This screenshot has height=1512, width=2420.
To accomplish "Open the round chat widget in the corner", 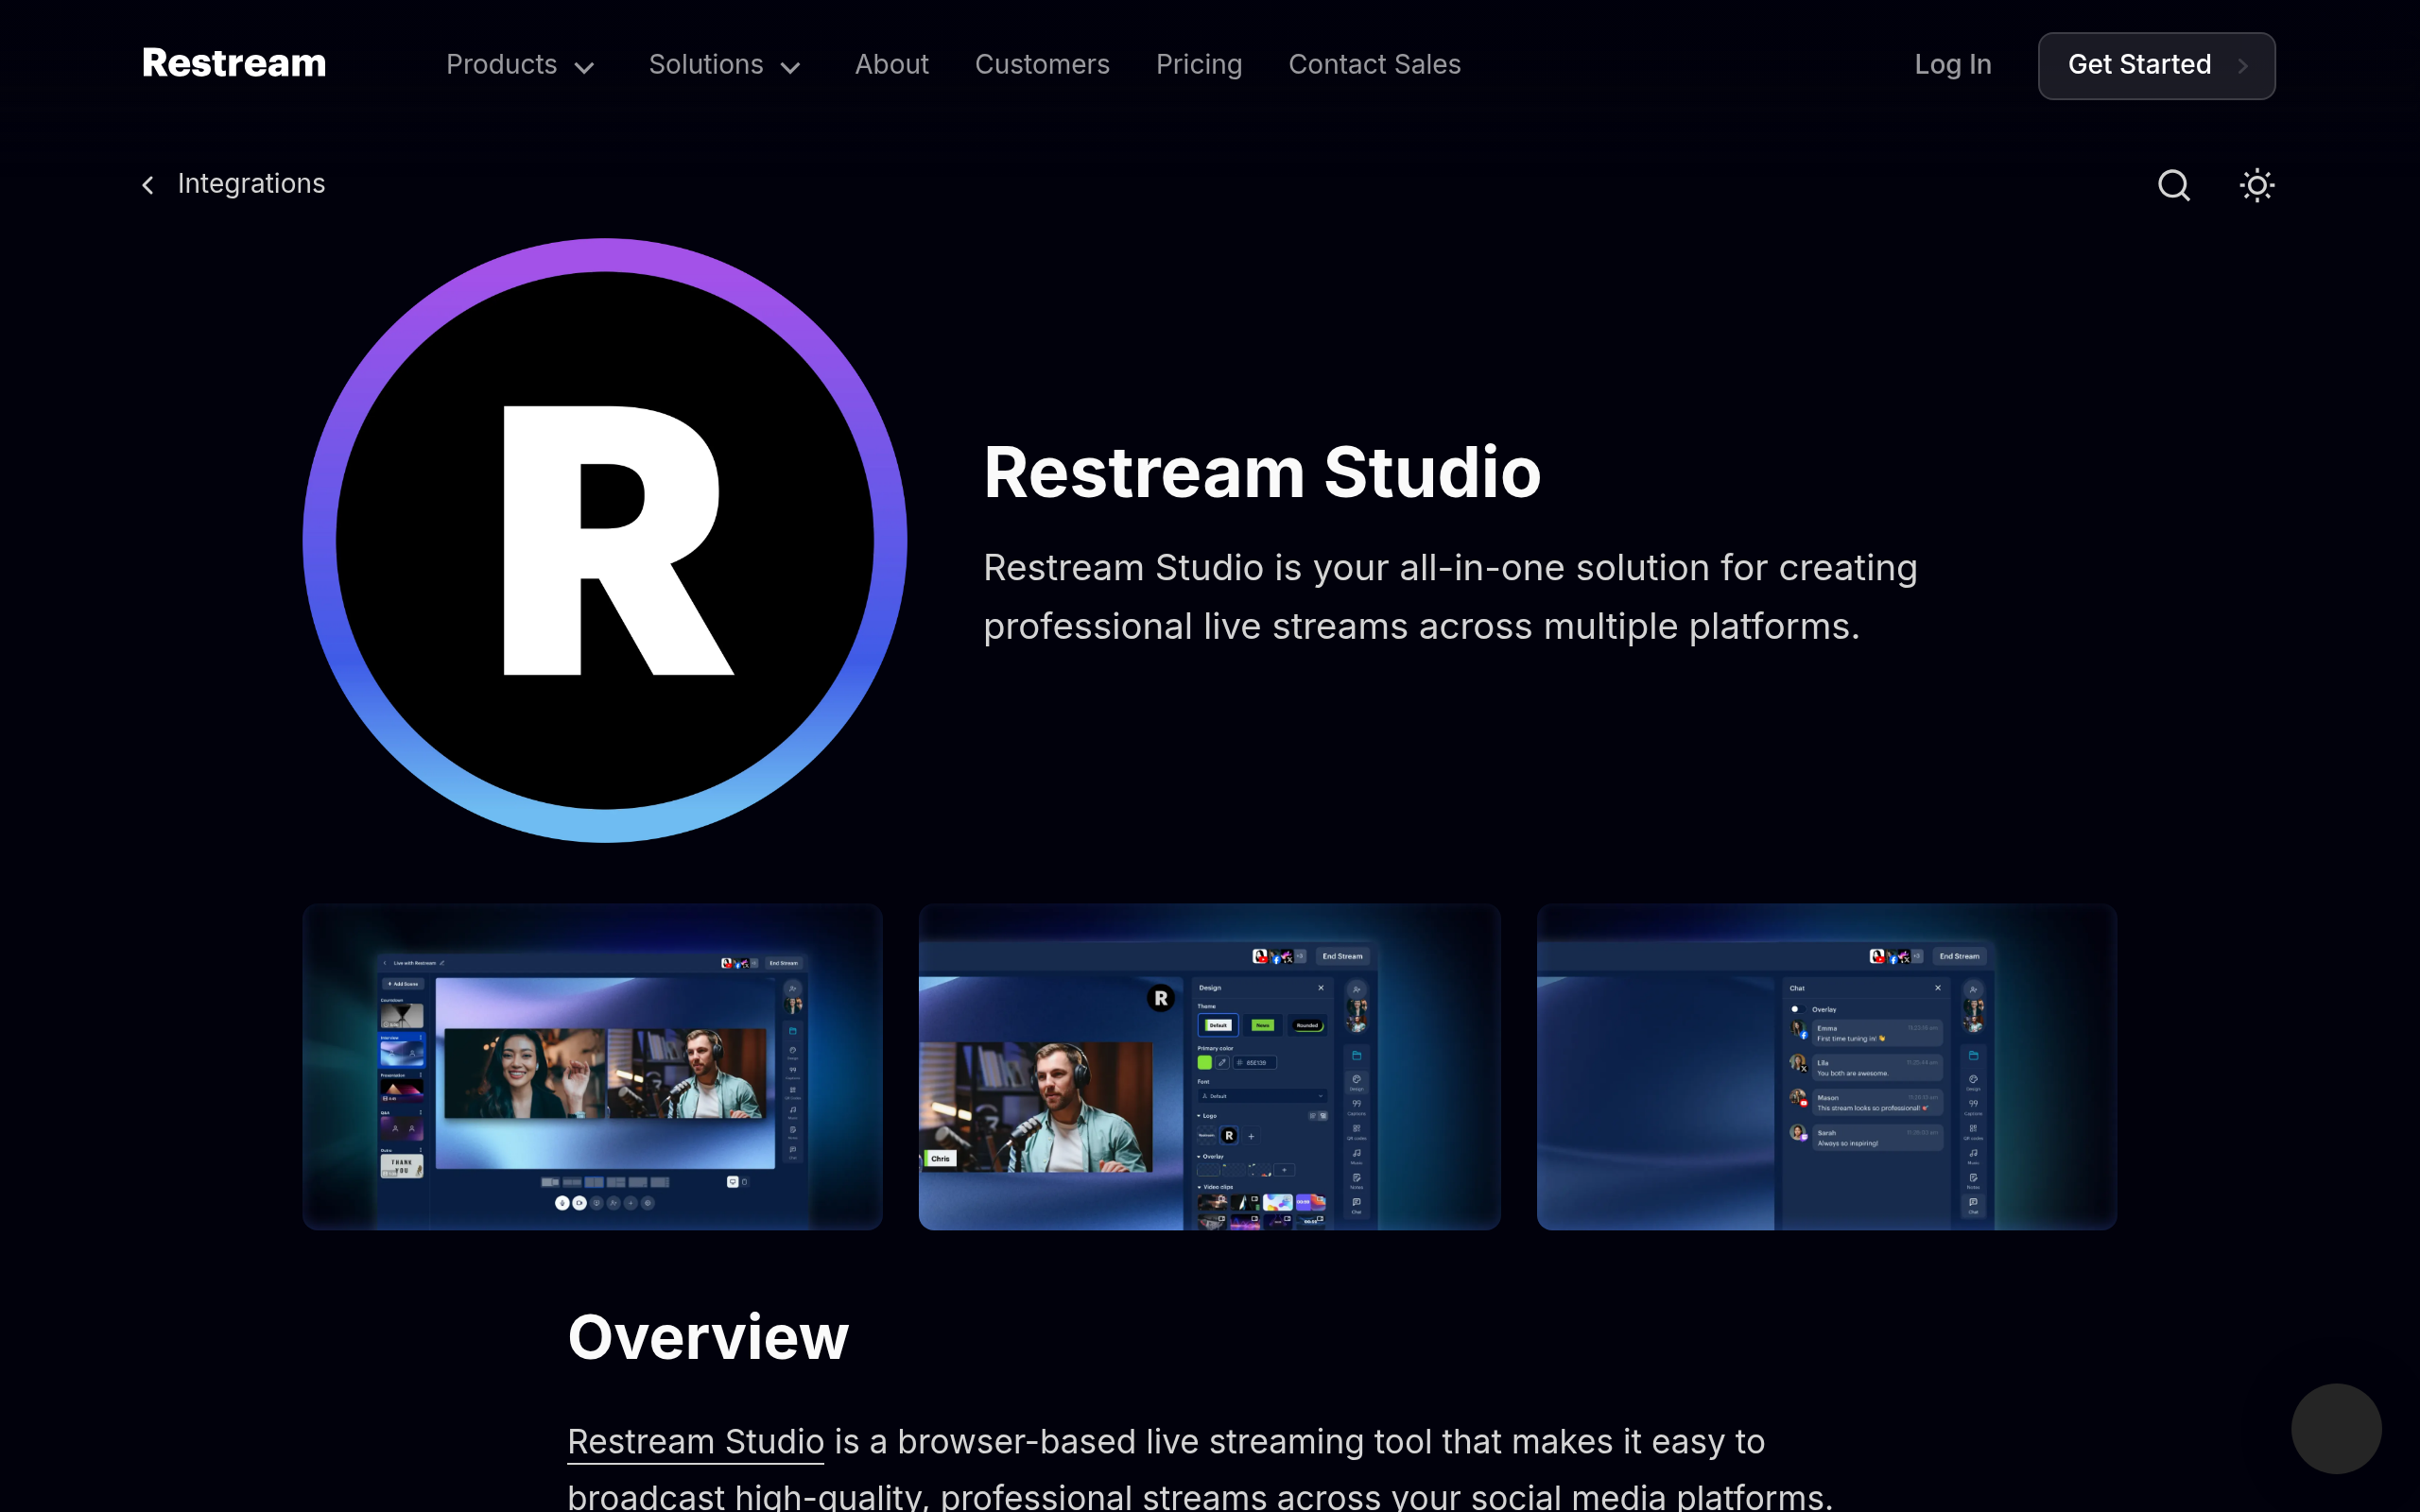I will [2336, 1428].
